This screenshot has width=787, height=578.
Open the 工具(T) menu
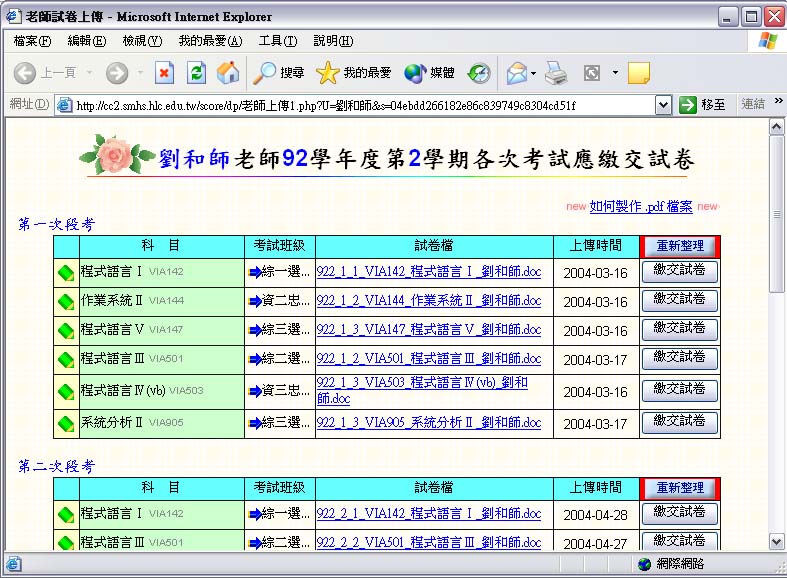coord(277,41)
